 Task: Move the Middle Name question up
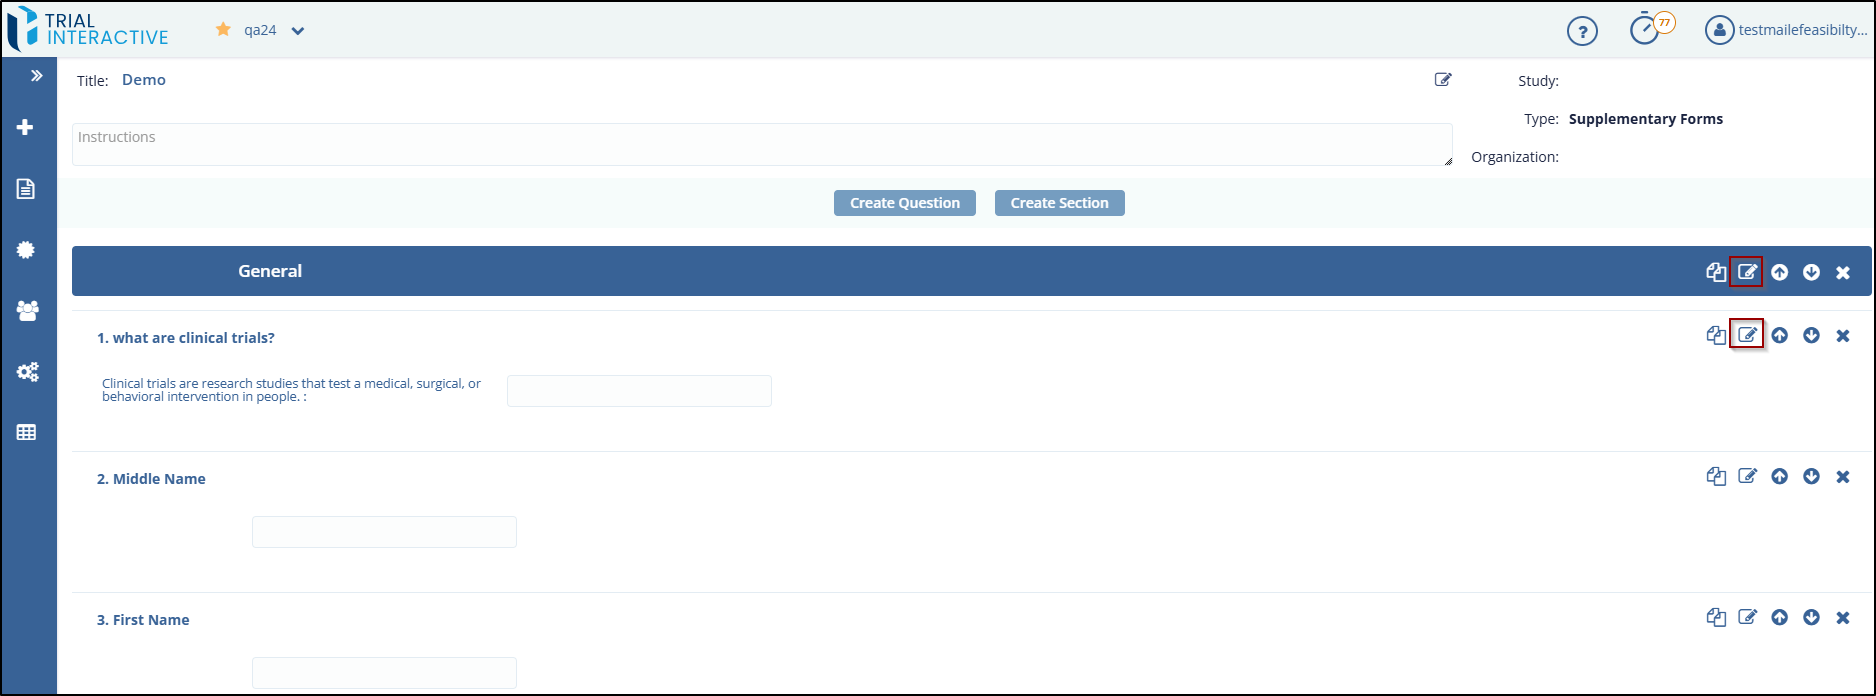(1779, 477)
